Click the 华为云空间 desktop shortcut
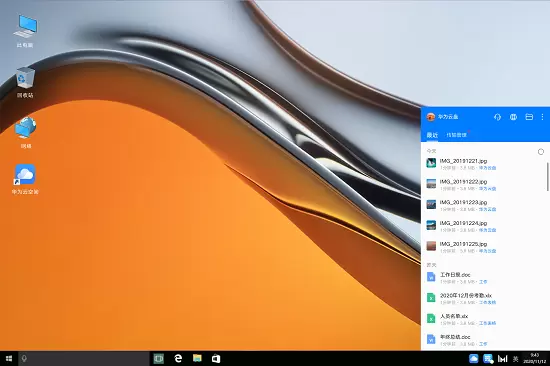 25,179
